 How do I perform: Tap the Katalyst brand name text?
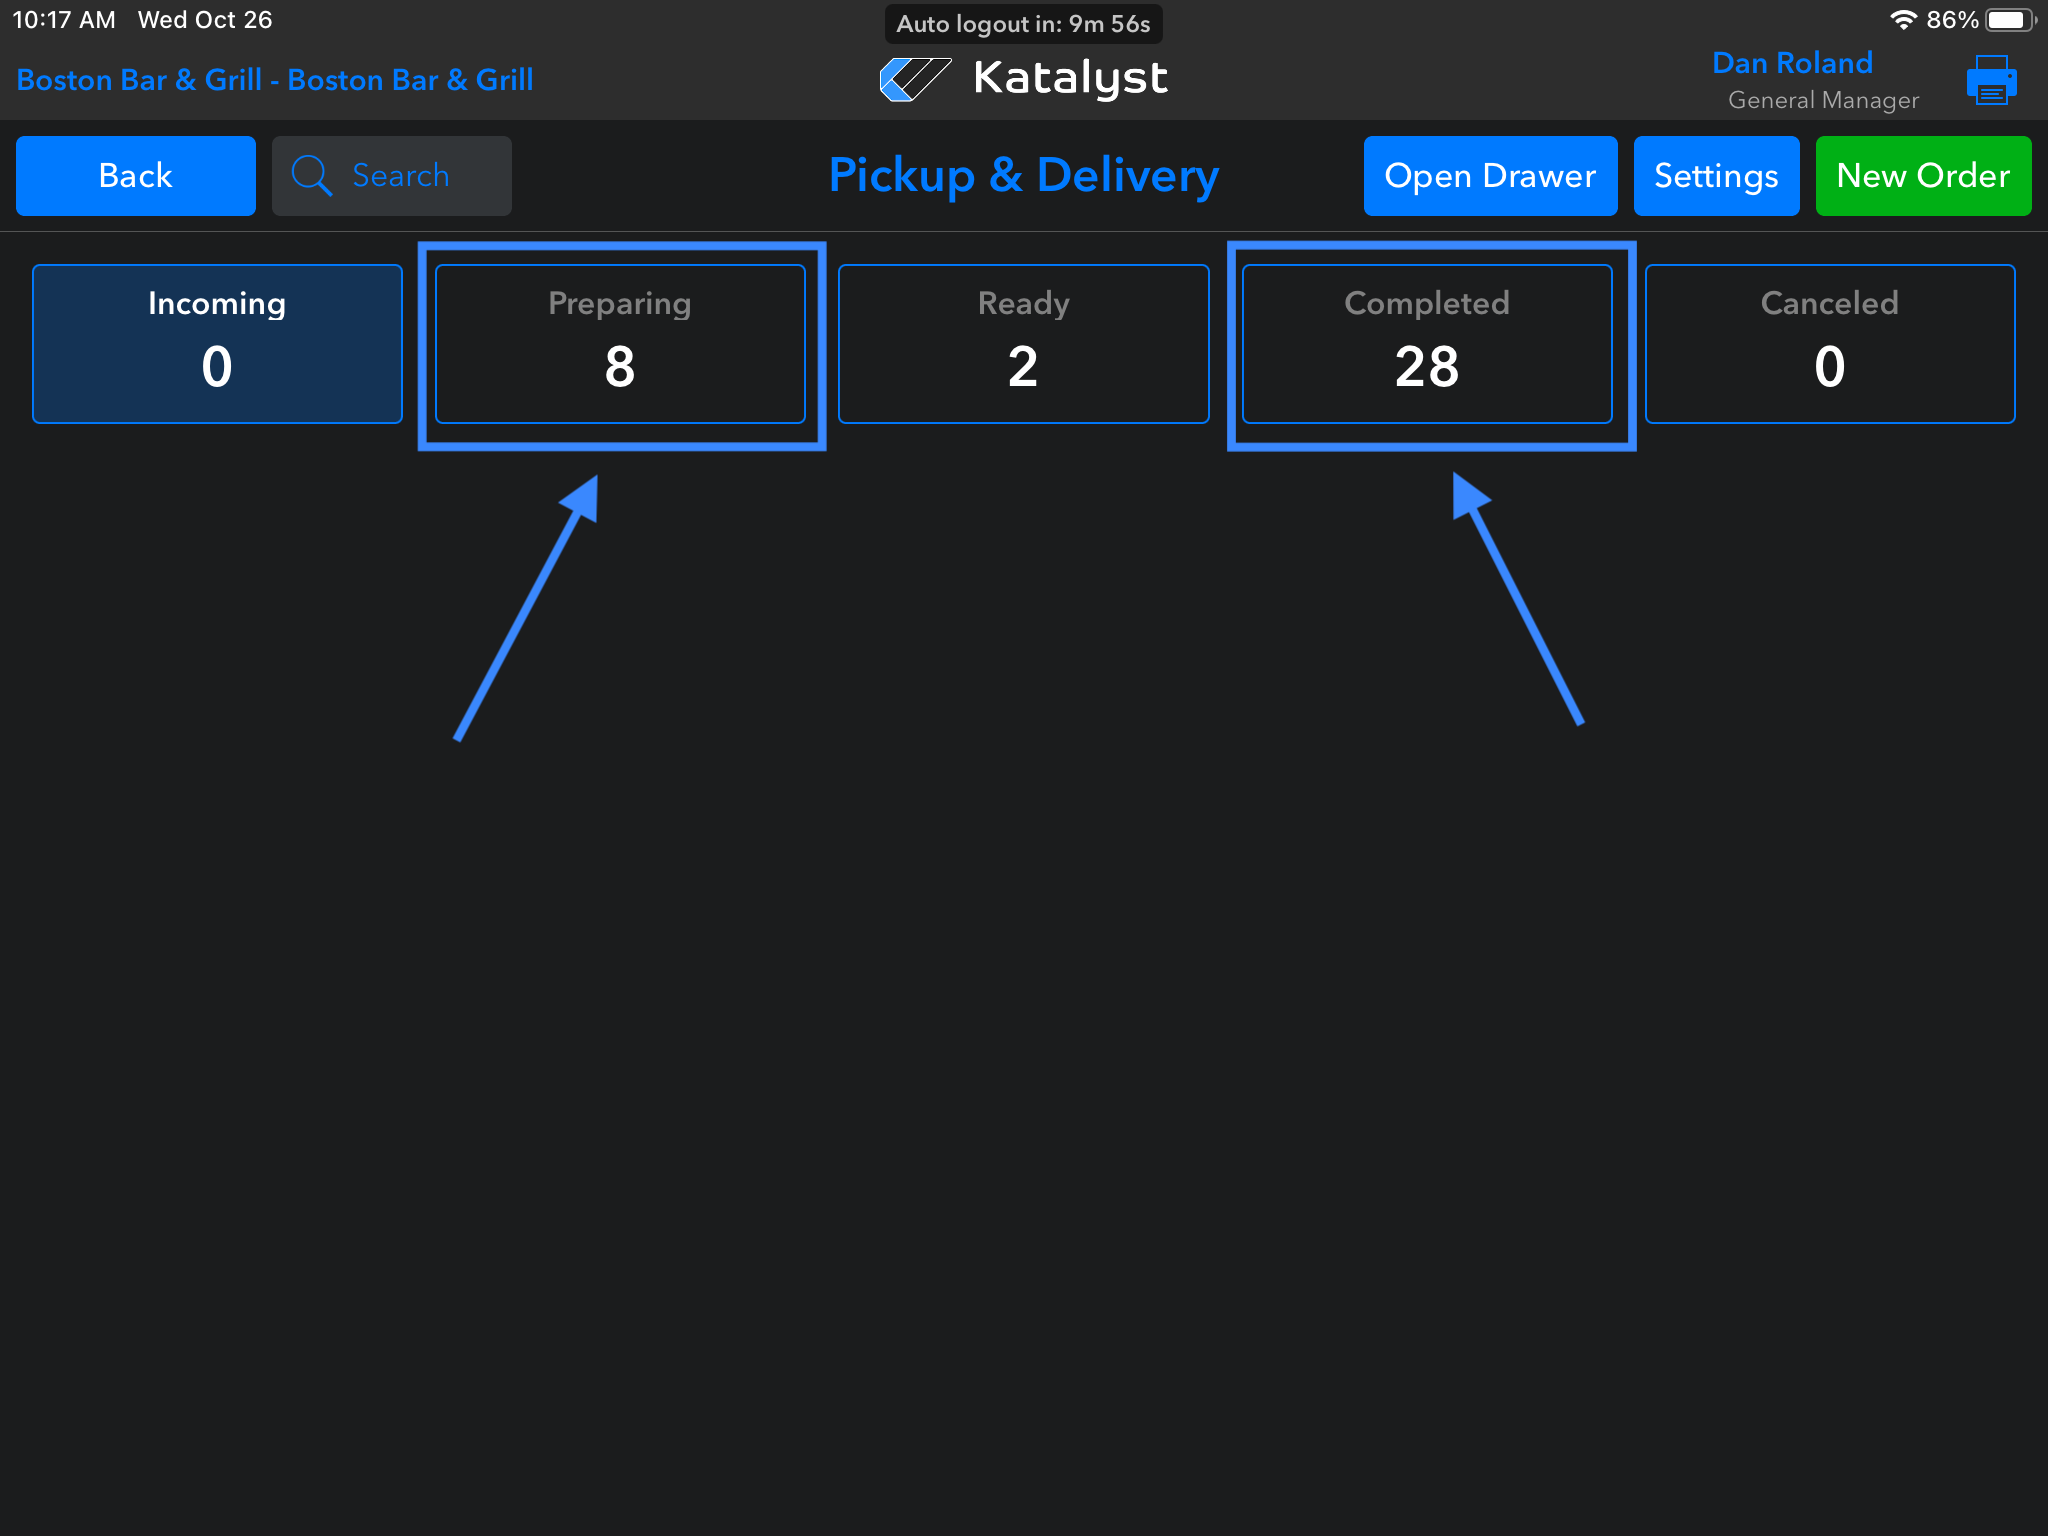pyautogui.click(x=1070, y=79)
